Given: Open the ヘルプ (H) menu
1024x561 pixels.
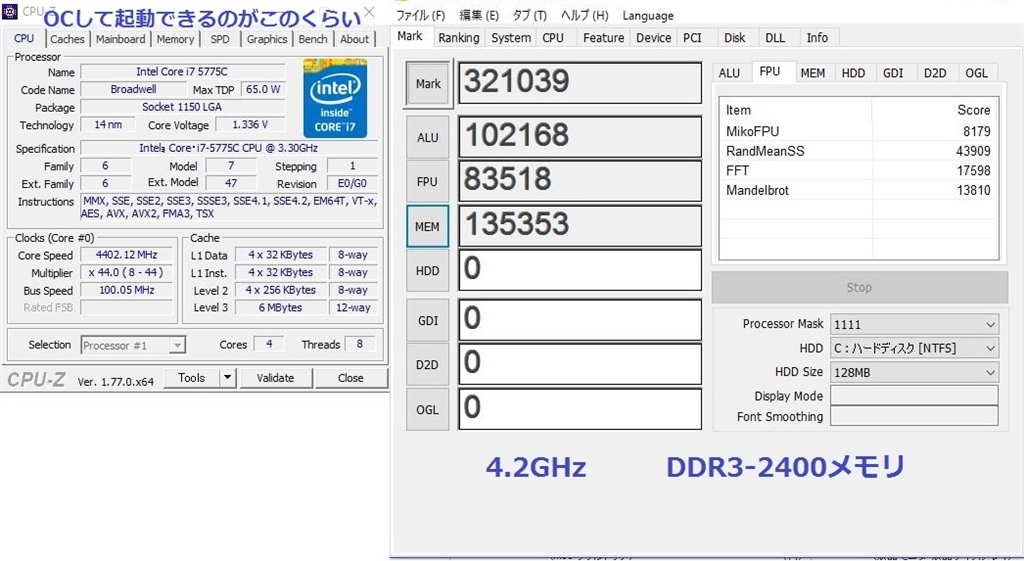Looking at the screenshot, I should [584, 15].
